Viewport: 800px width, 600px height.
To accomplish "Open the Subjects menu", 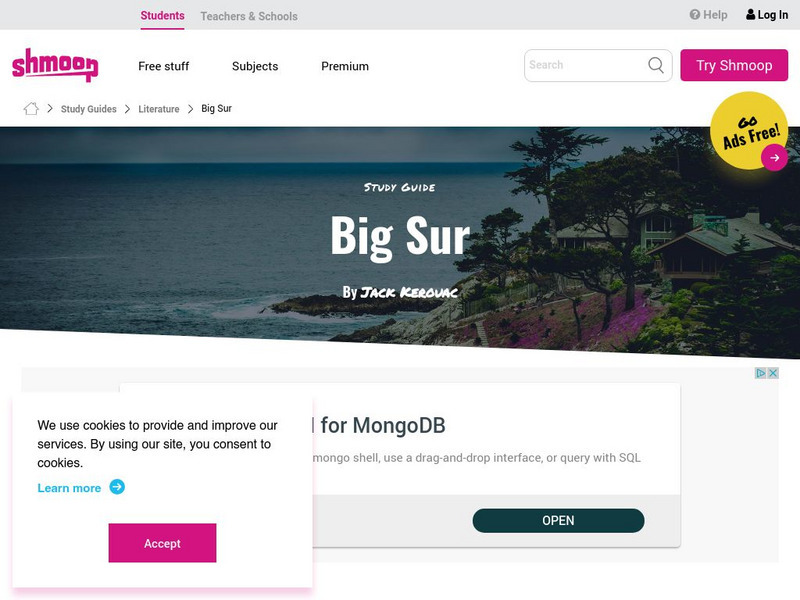I will coord(255,66).
